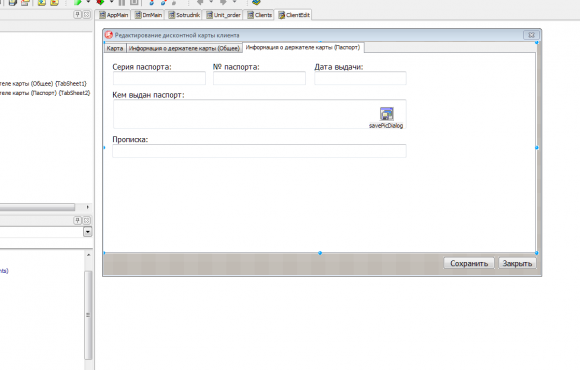Close the upper left docked panel
The height and width of the screenshot is (370, 580).
pos(87,14)
